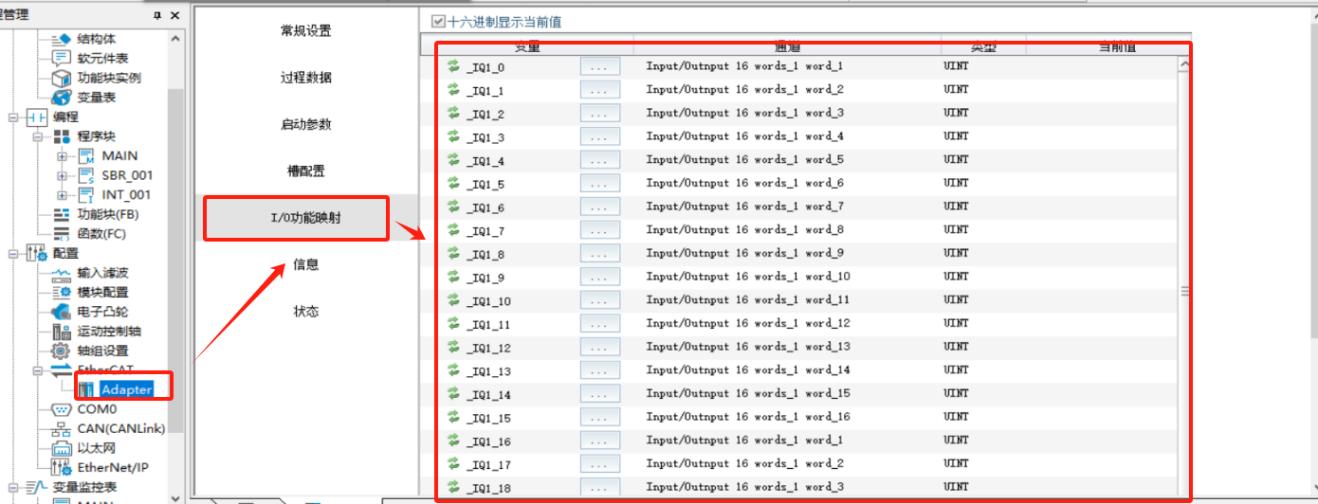Select the 槽配置 tab
Viewport: 1318px width, 504px height.
click(305, 171)
